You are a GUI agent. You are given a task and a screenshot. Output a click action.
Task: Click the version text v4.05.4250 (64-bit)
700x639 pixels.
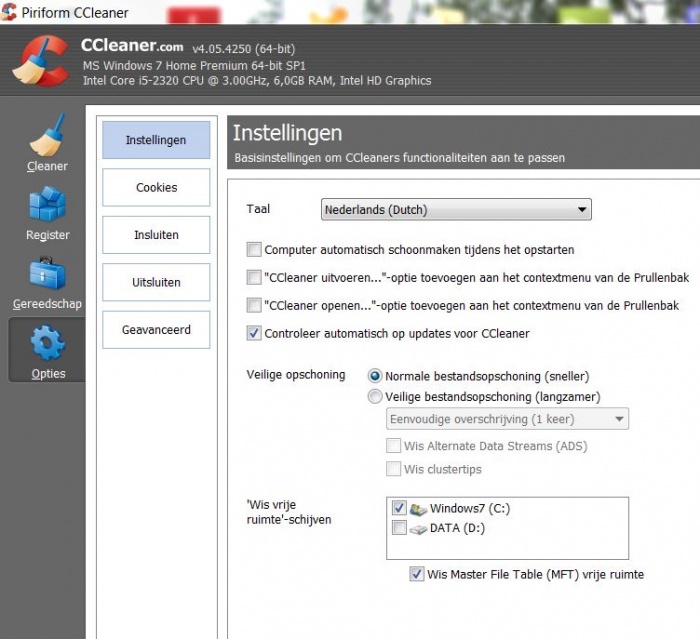coord(244,49)
